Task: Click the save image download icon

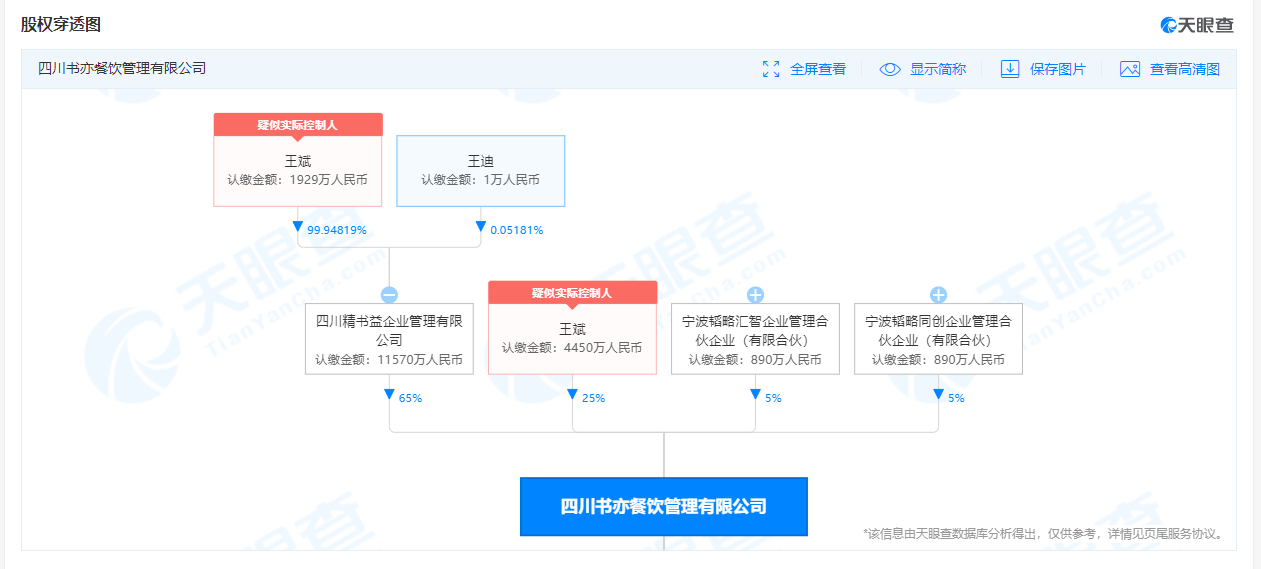Action: click(x=1010, y=69)
